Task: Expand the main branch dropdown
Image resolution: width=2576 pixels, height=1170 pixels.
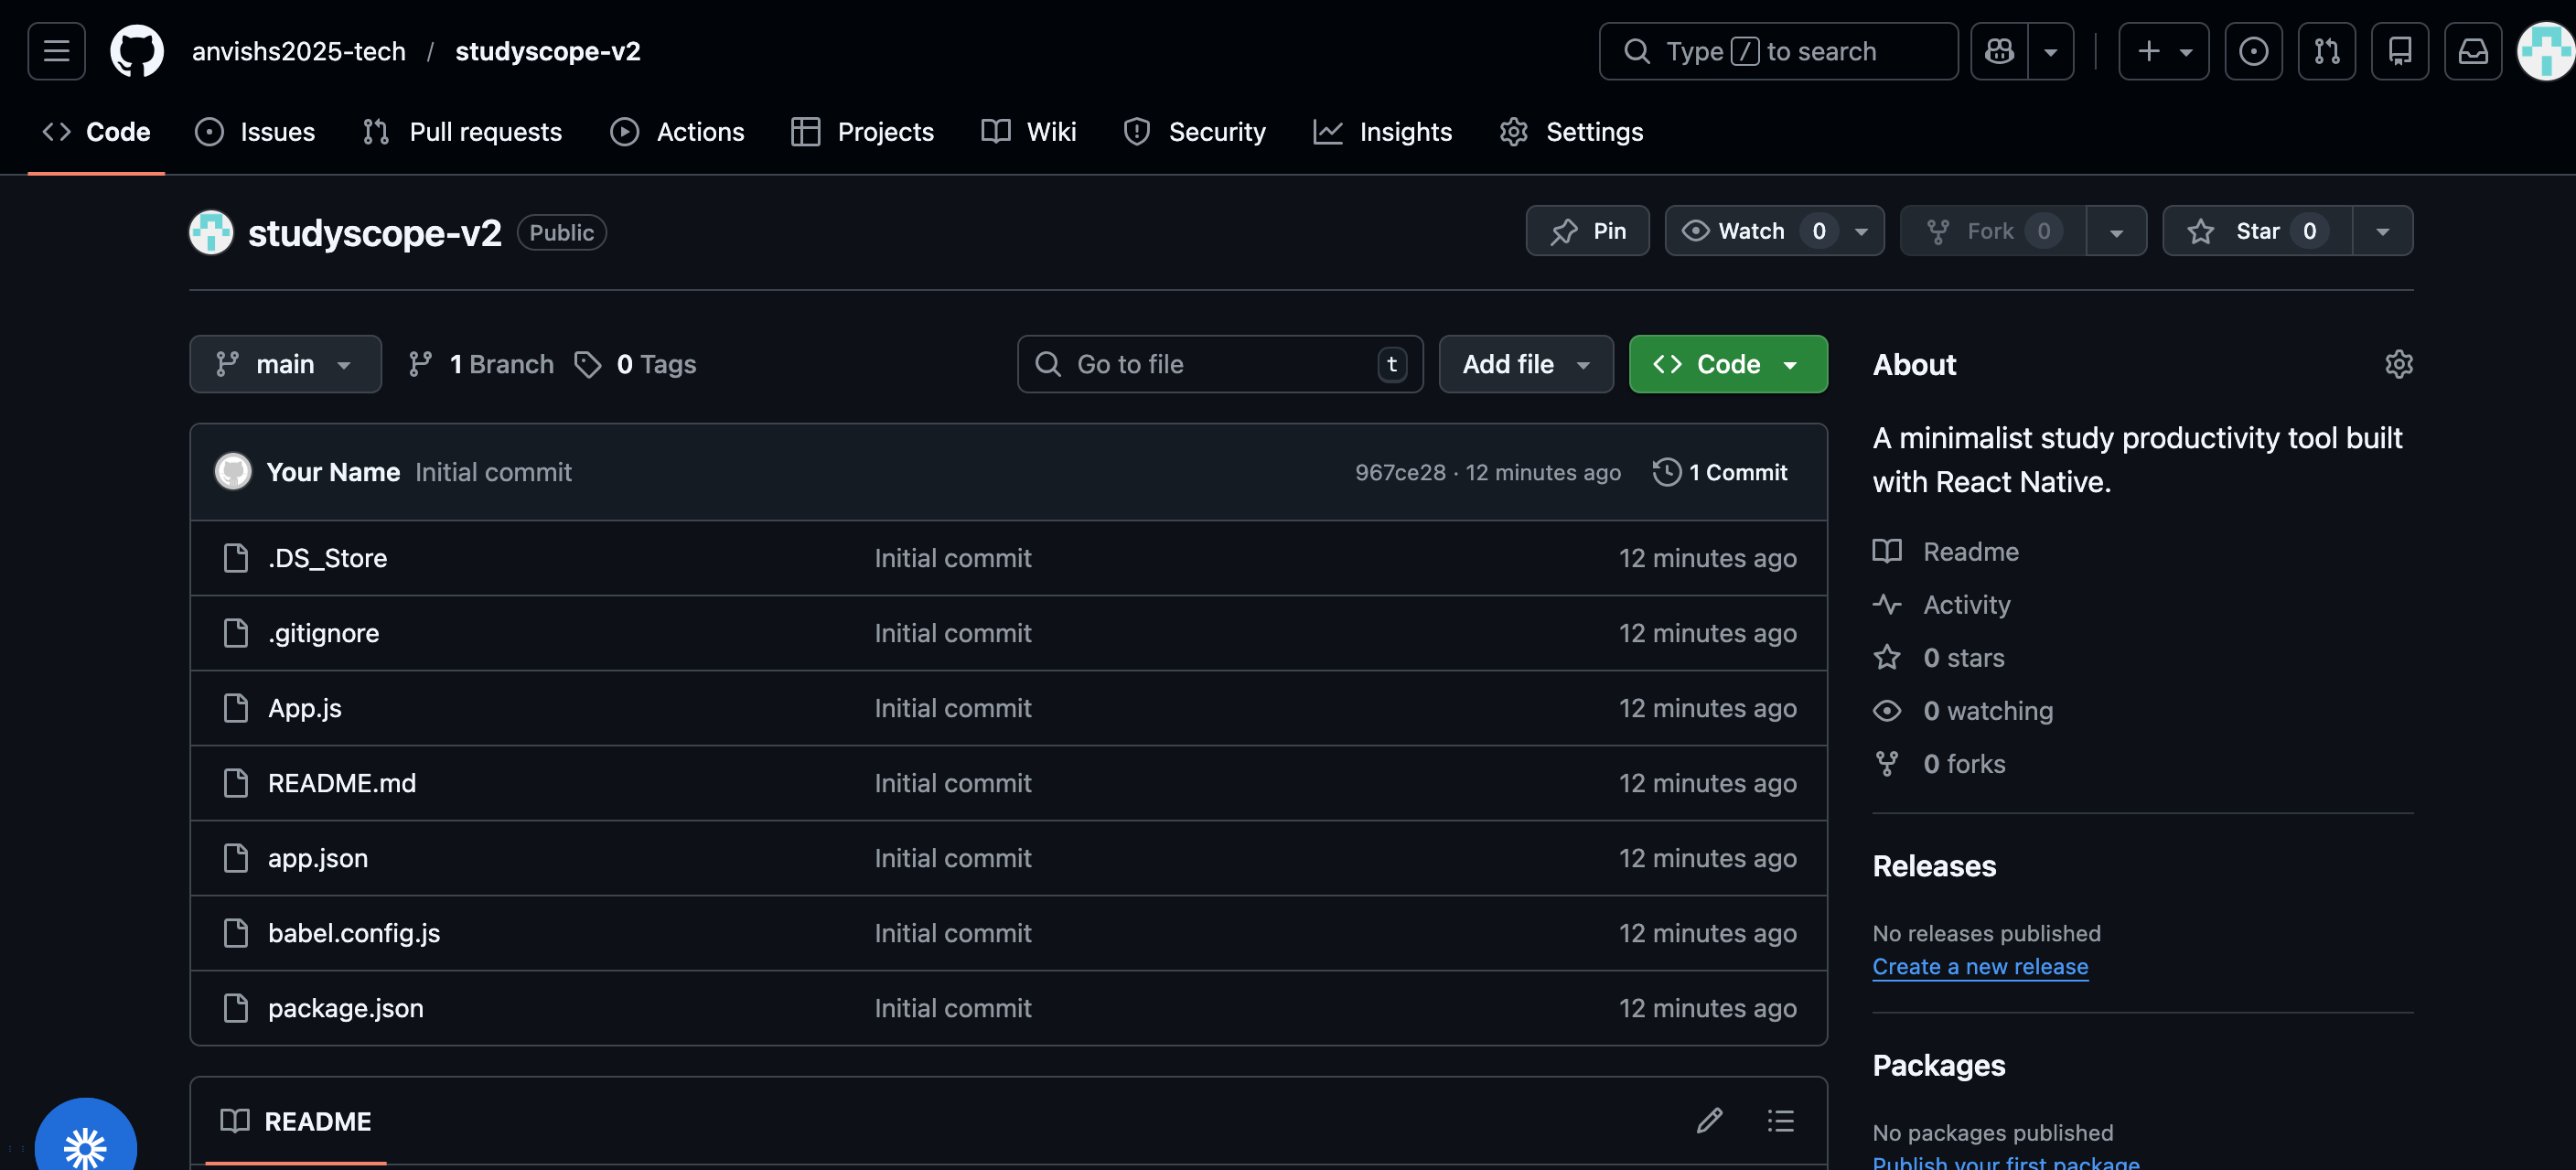Action: [285, 364]
